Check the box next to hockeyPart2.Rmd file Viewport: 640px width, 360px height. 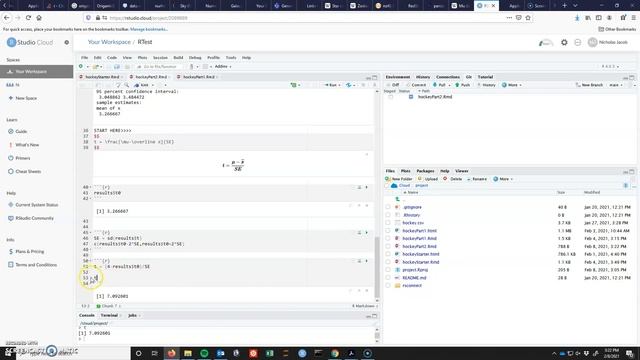click(x=388, y=247)
